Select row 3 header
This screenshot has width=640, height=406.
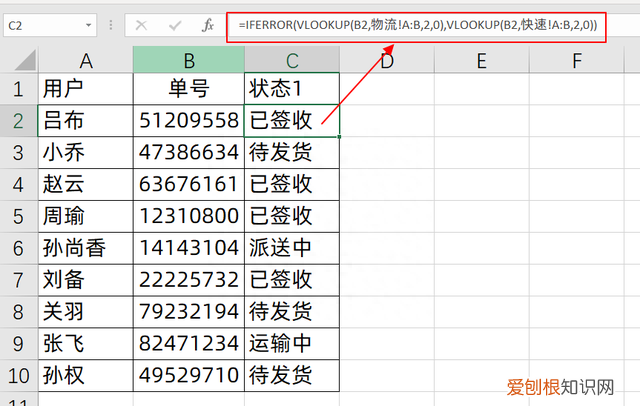[x=19, y=153]
